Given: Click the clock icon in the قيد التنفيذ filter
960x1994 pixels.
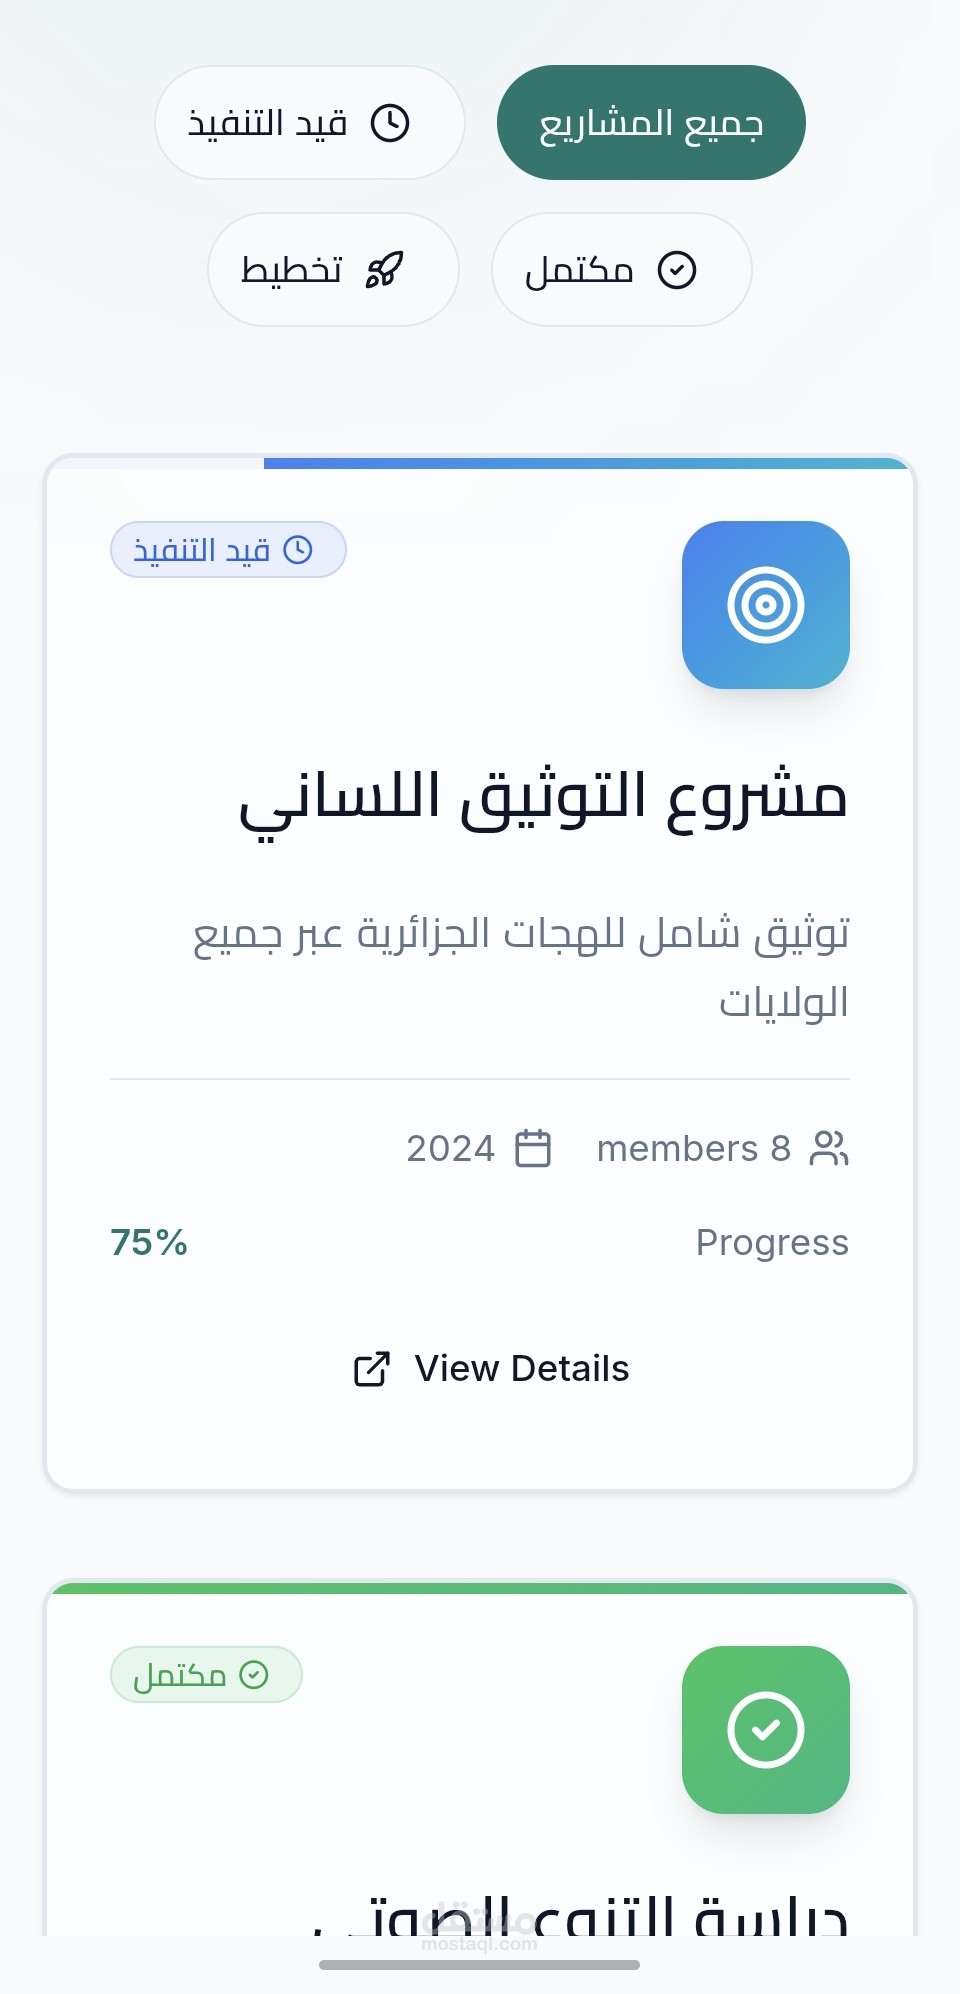Looking at the screenshot, I should point(390,123).
